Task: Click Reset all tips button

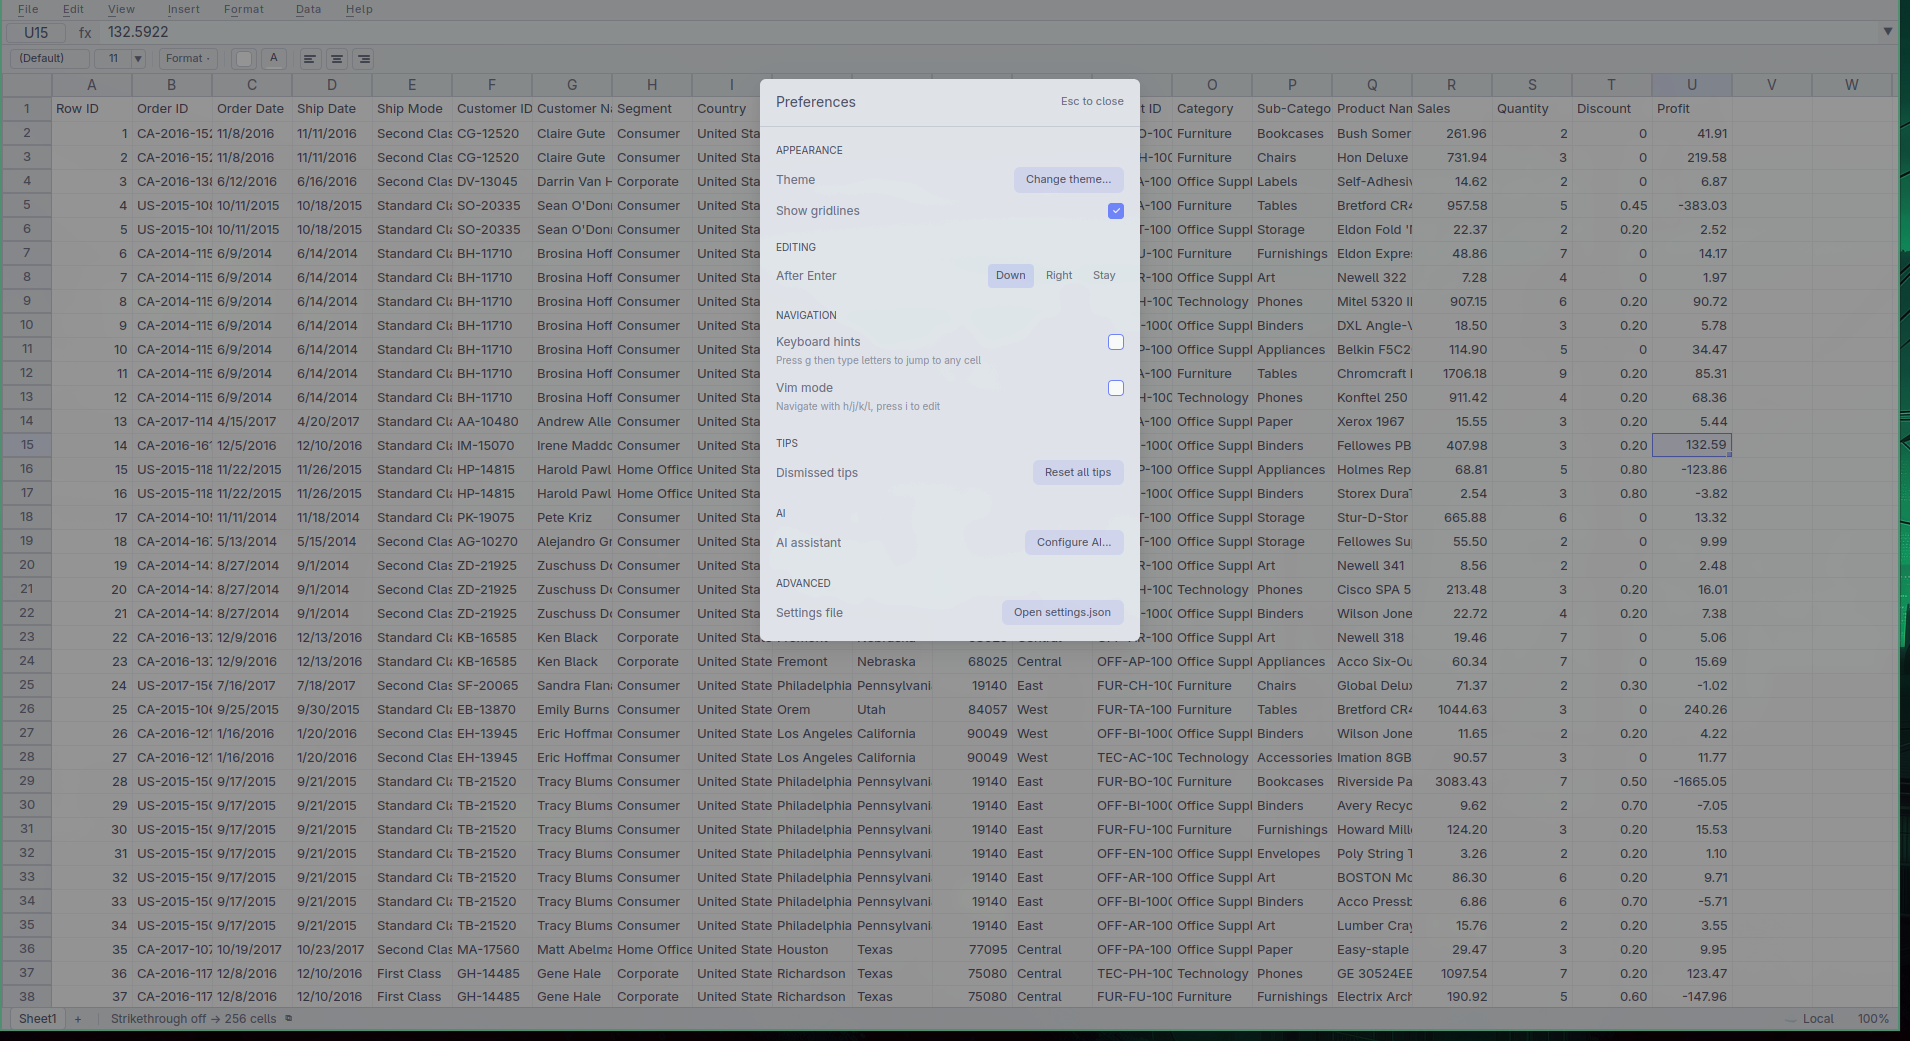Action: pos(1078,473)
